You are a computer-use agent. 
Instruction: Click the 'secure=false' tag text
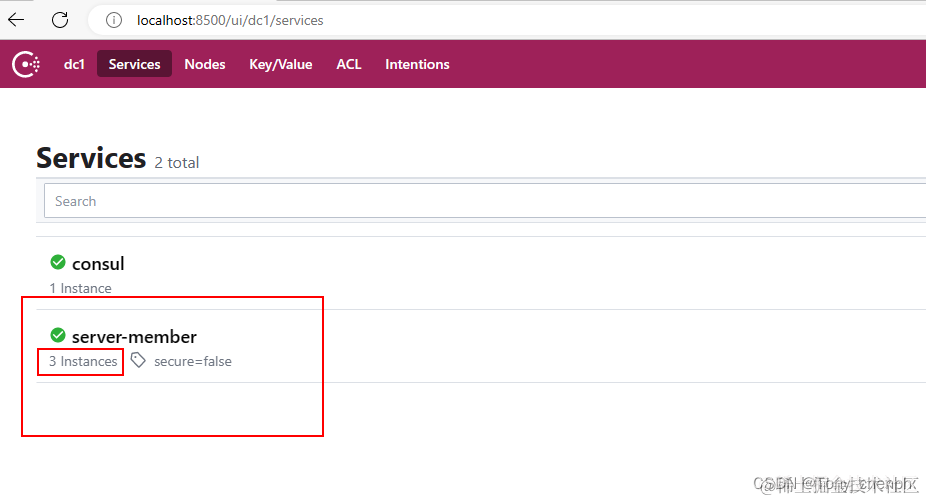coord(193,361)
